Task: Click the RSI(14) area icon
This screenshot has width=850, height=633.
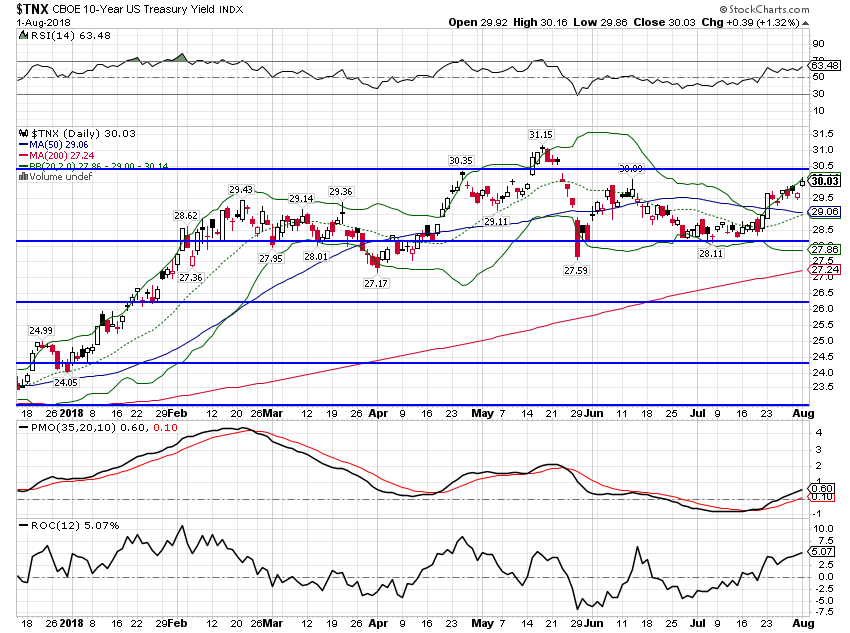Action: [23, 35]
